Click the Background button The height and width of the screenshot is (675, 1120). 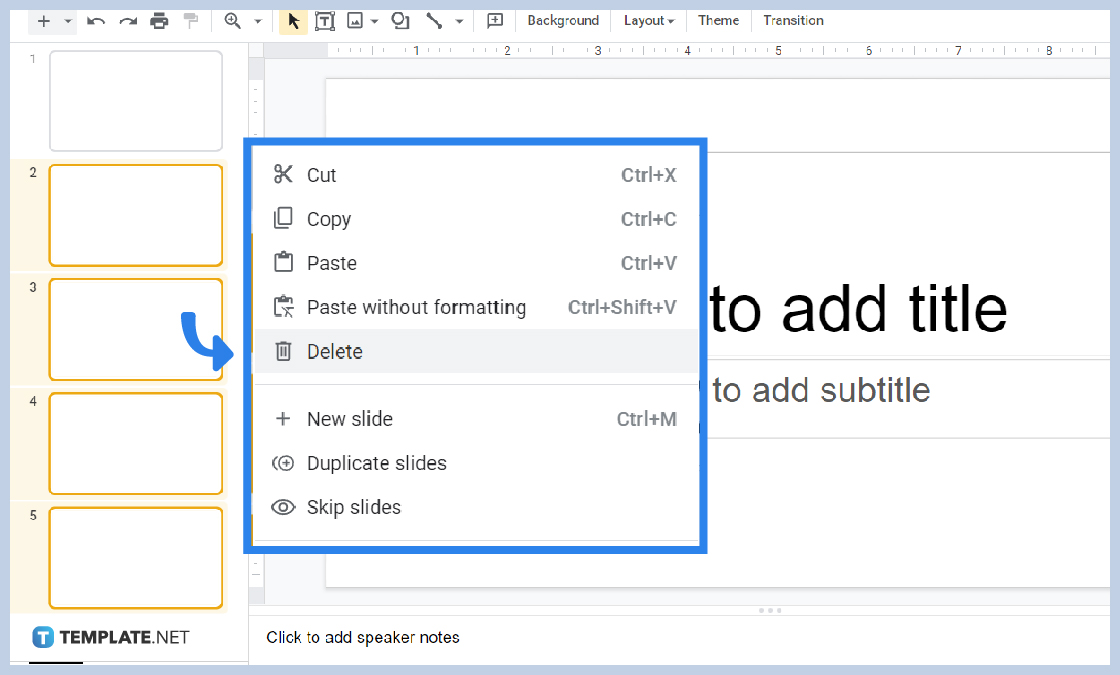[x=562, y=20]
